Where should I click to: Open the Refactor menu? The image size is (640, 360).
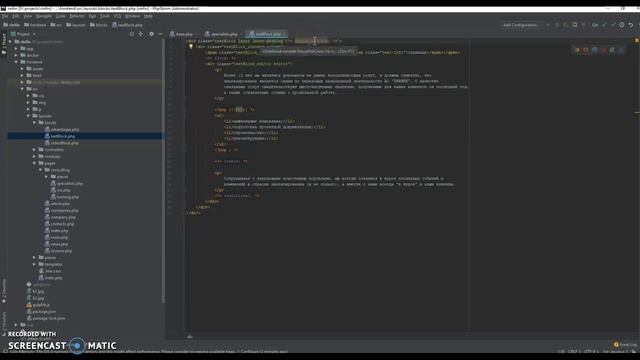click(77, 16)
